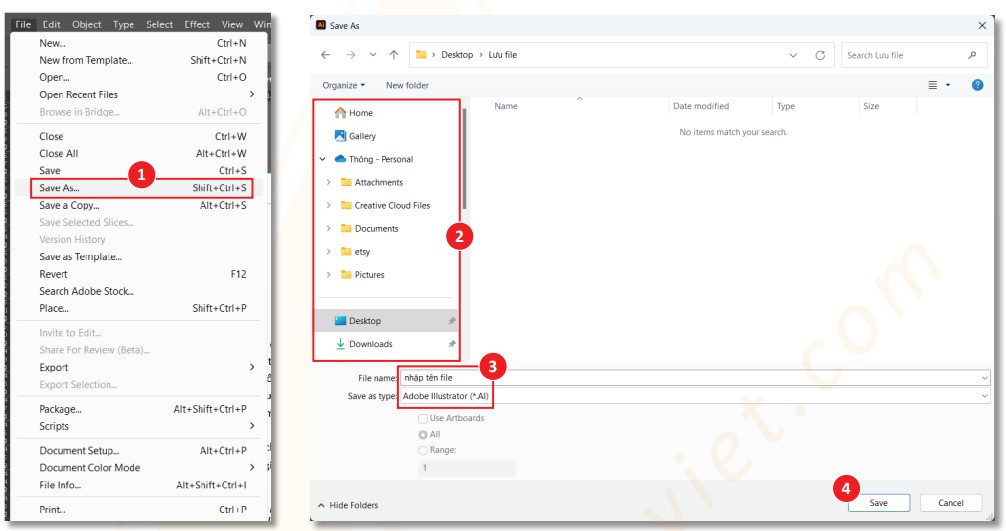Screen dimensions: 1006x531
Task: Select the All radio button
Action: click(423, 435)
